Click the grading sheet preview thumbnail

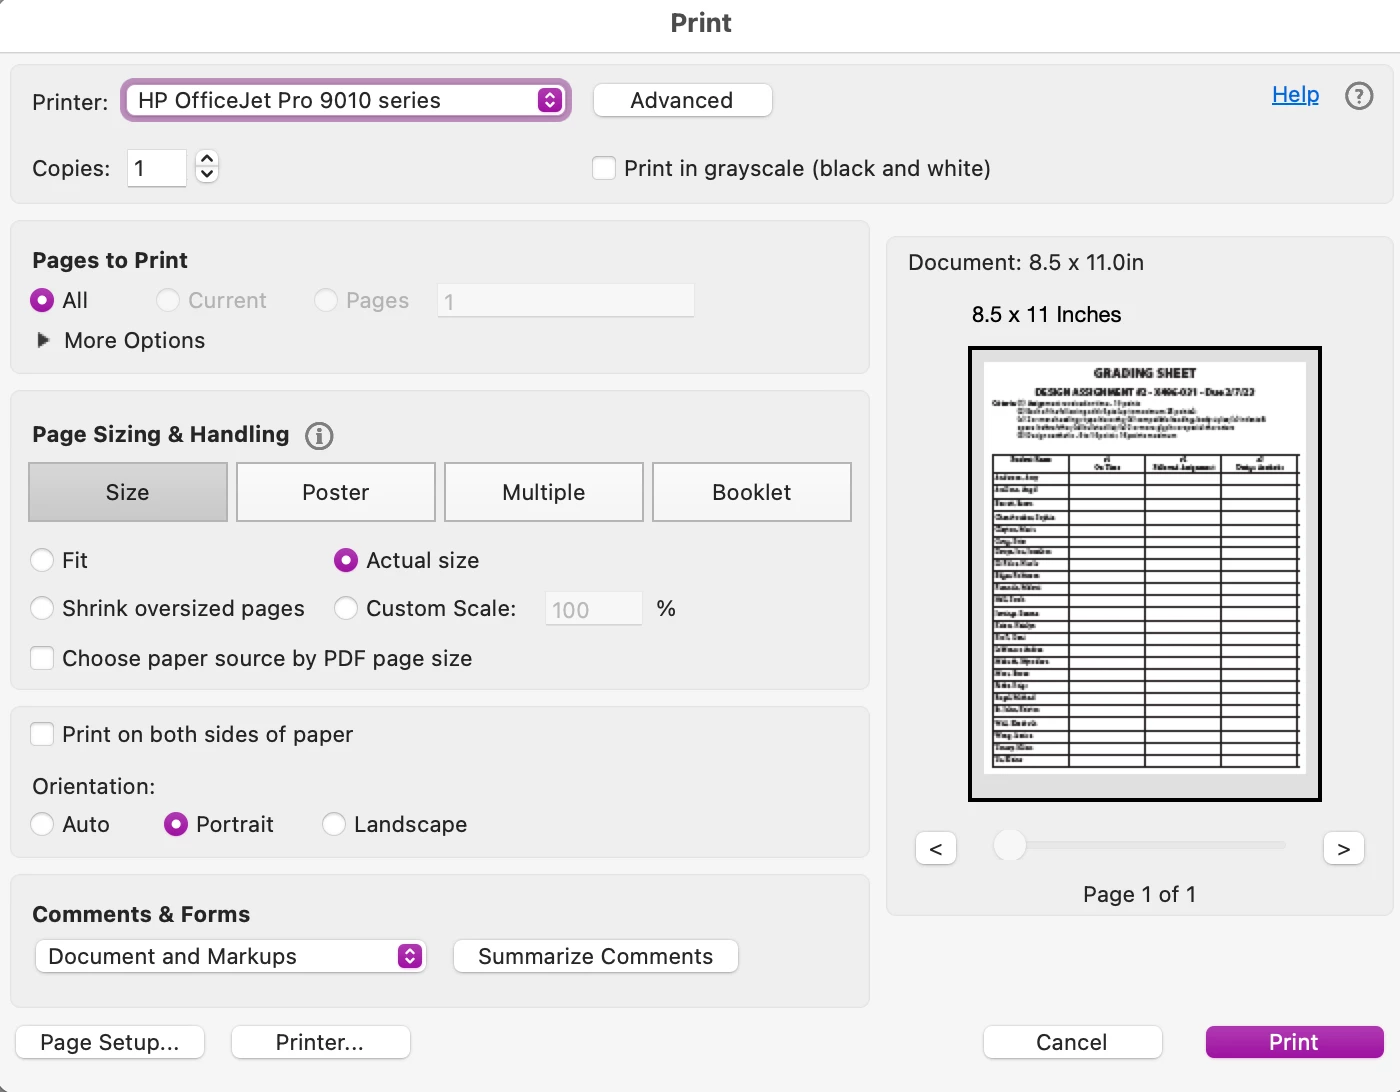tap(1145, 574)
